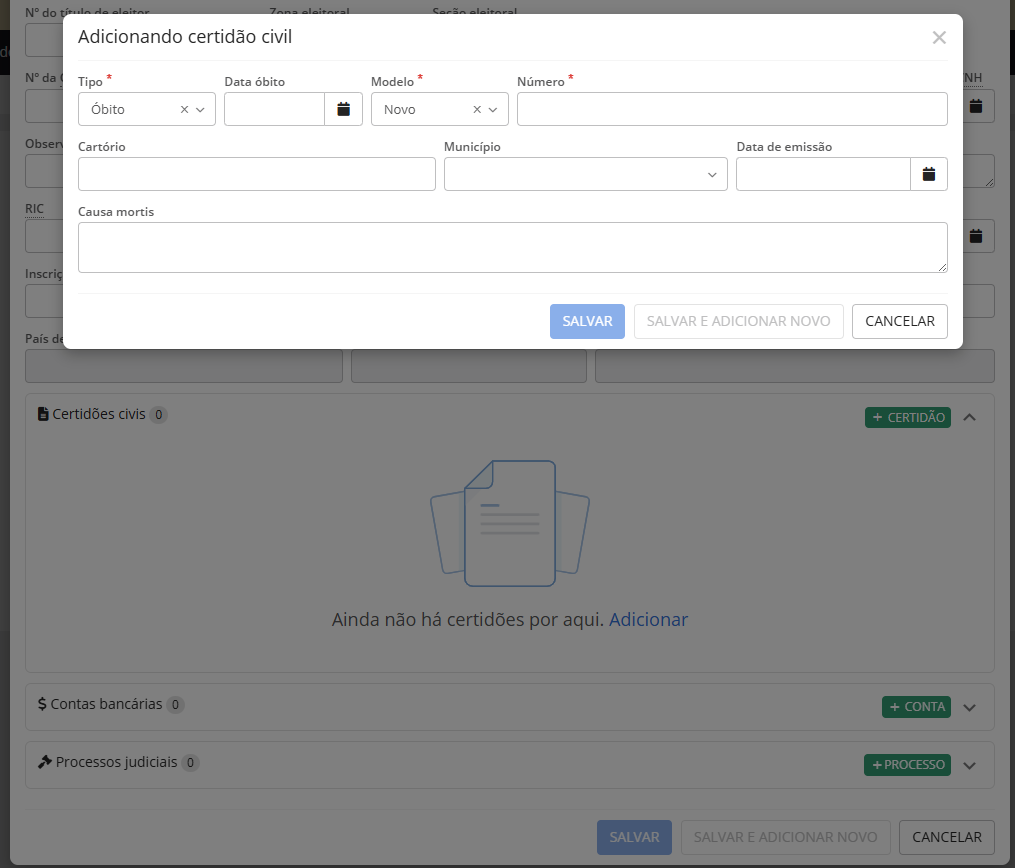The height and width of the screenshot is (868, 1015).
Task: Click Salvar in the dialog
Action: click(x=587, y=321)
